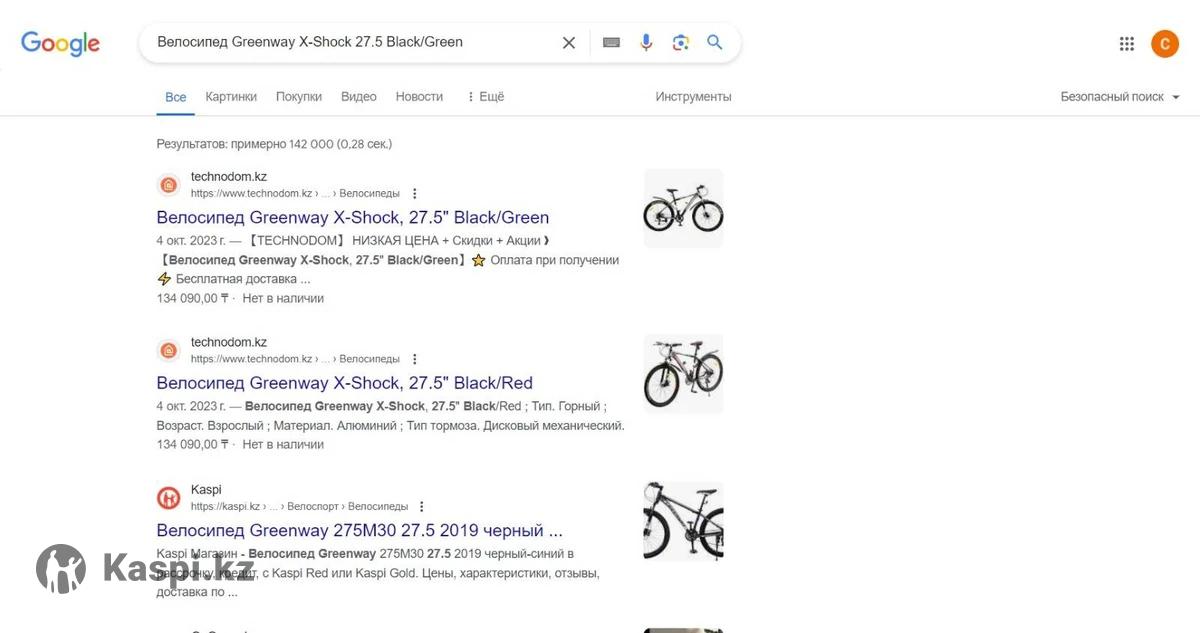Open the Google apps grid icon
Viewport: 1200px width, 633px height.
1127,43
